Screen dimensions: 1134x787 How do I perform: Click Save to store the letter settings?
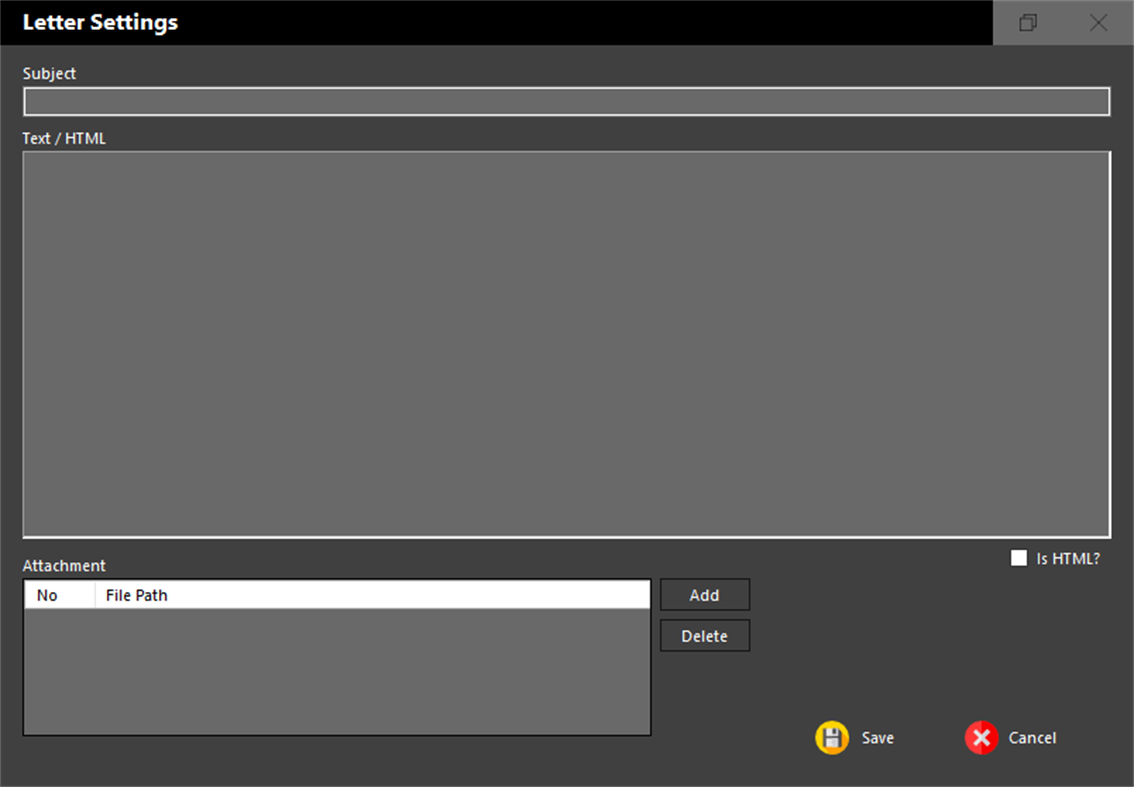(x=855, y=737)
